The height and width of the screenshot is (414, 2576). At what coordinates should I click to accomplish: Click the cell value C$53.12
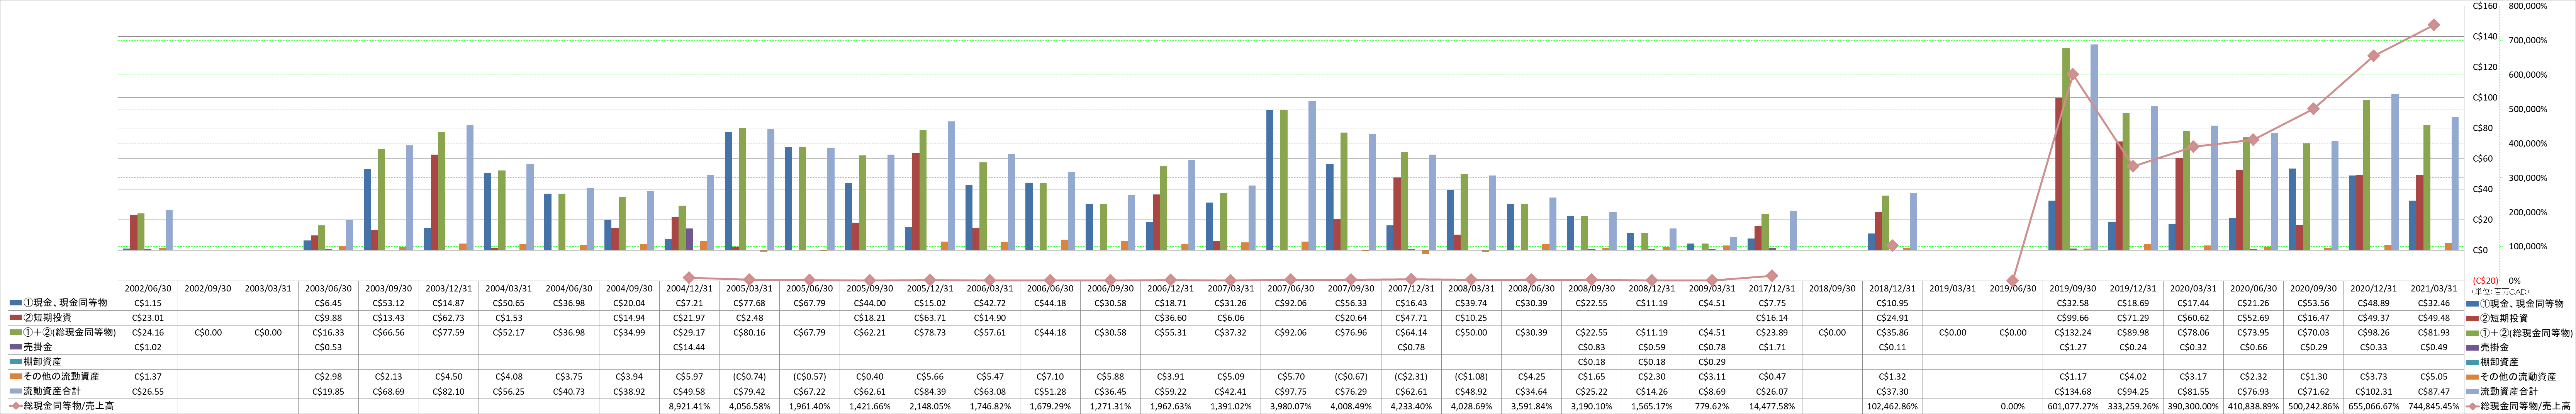pos(388,303)
